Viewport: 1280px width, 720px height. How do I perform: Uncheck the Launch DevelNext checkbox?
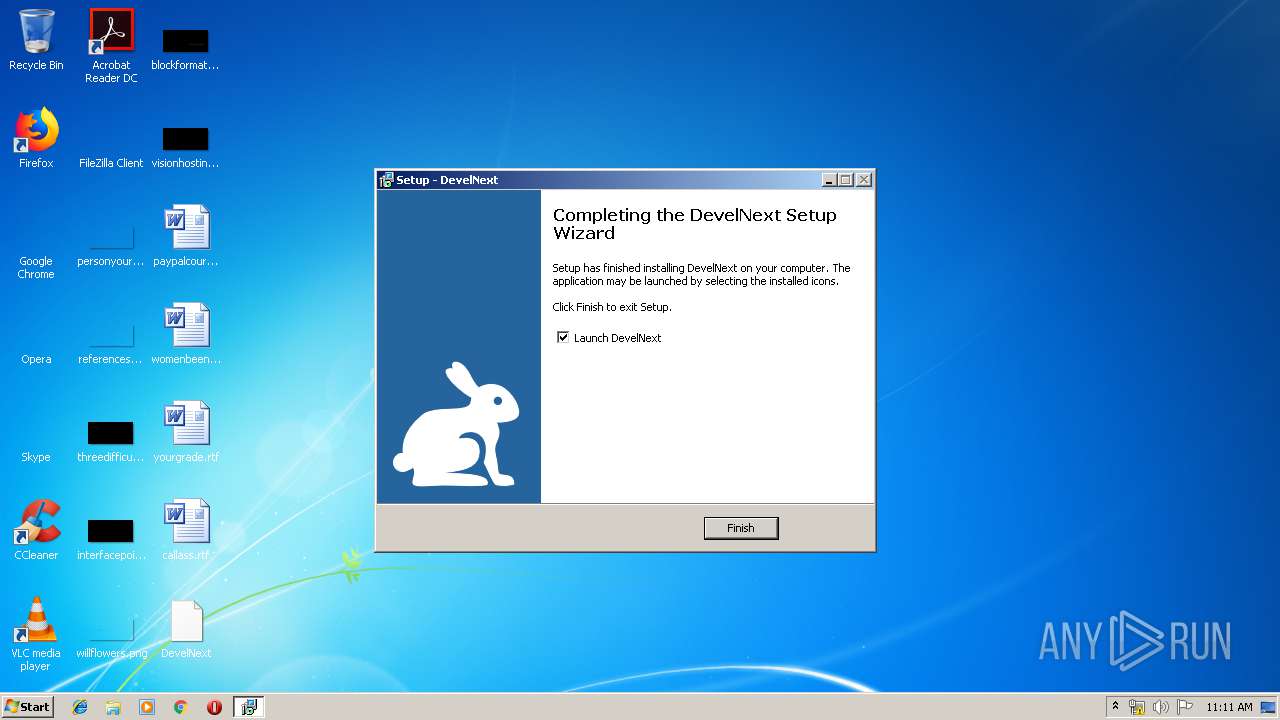point(563,338)
